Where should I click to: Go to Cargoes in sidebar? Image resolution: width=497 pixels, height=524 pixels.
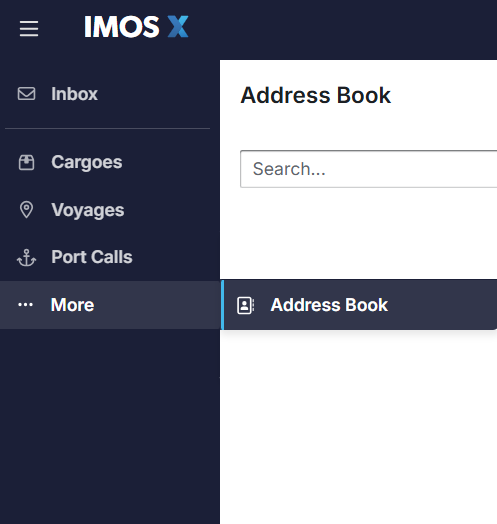point(110,162)
